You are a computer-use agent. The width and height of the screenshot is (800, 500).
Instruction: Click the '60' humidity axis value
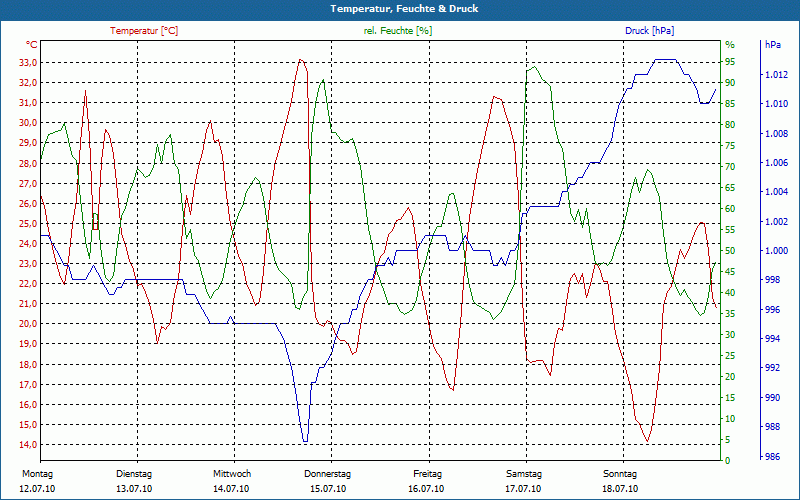pos(730,209)
